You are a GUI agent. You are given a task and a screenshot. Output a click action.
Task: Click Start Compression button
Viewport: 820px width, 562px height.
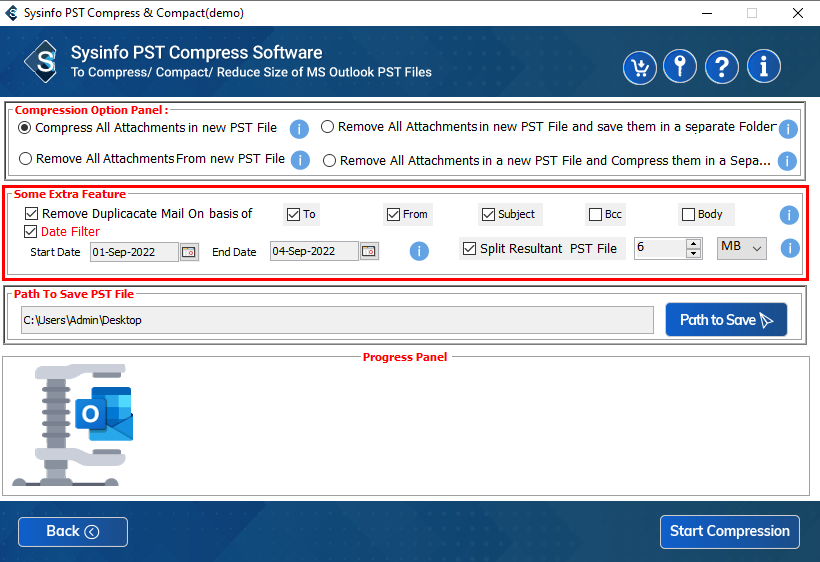coord(730,532)
